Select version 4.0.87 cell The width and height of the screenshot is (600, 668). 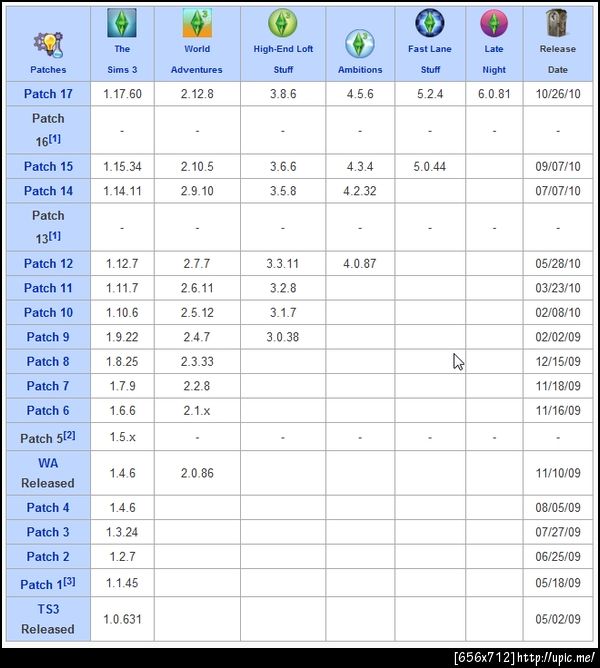coord(360,264)
